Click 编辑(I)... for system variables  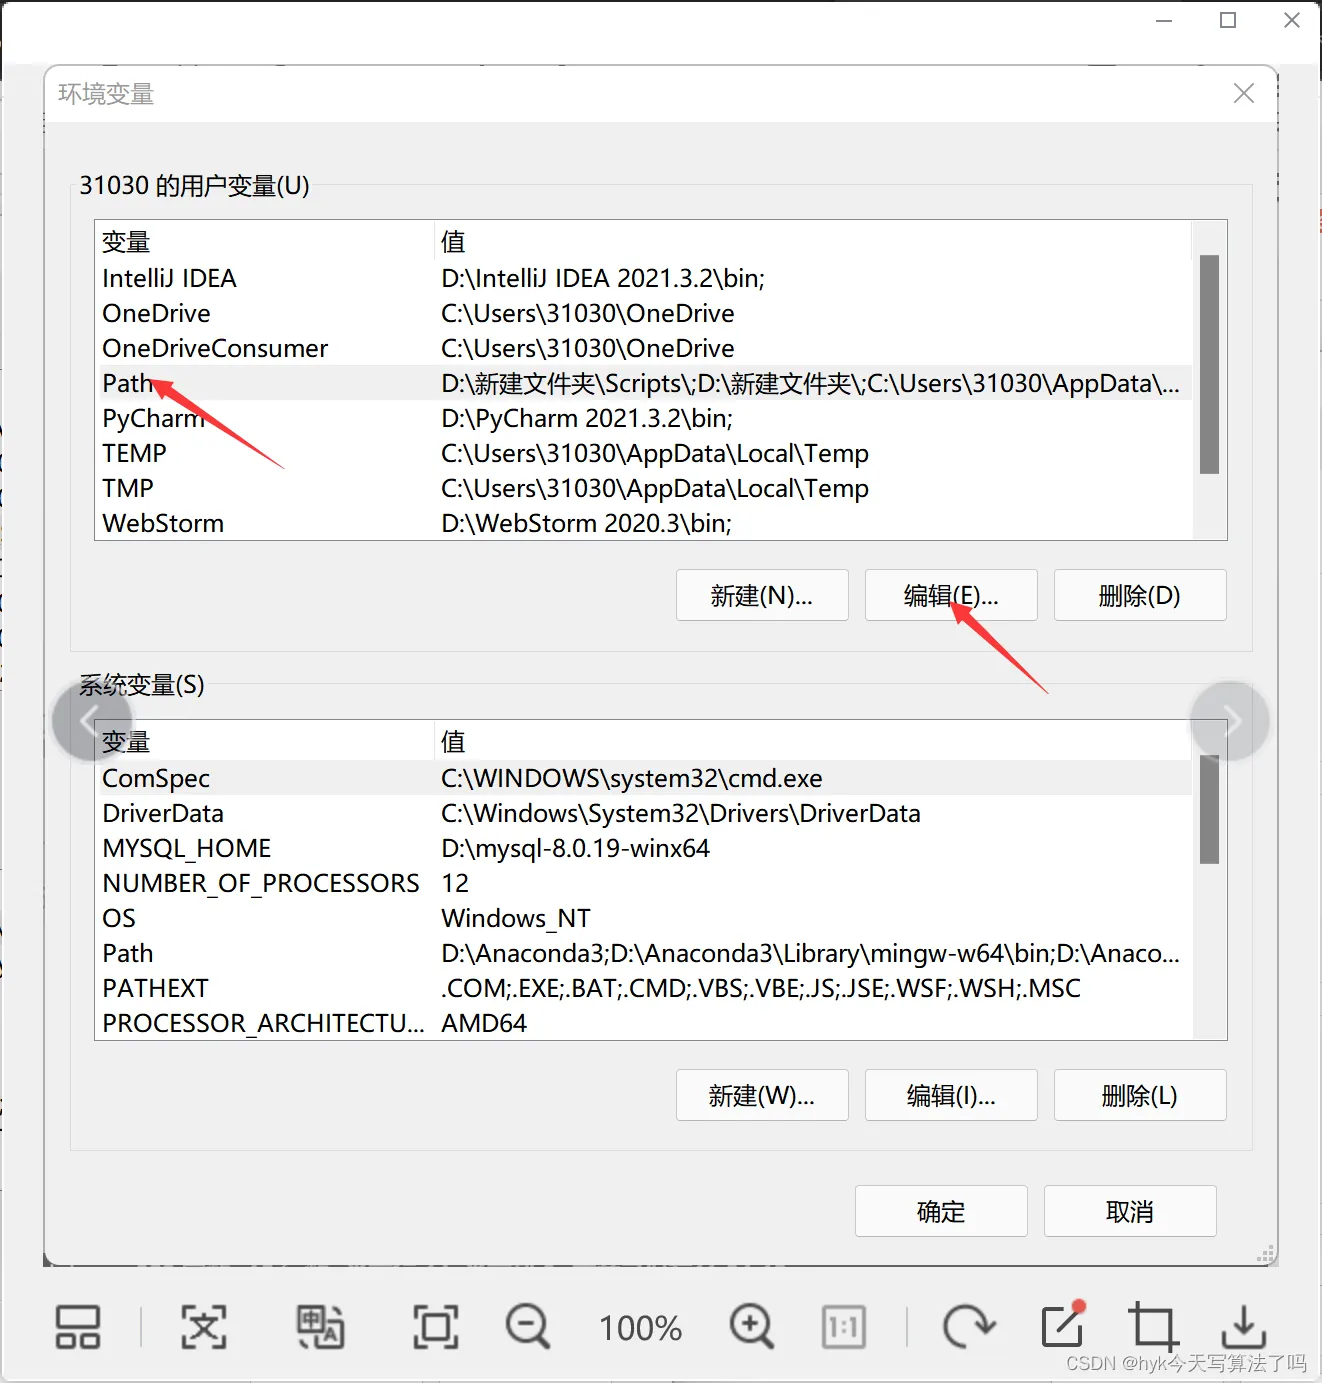point(951,1095)
